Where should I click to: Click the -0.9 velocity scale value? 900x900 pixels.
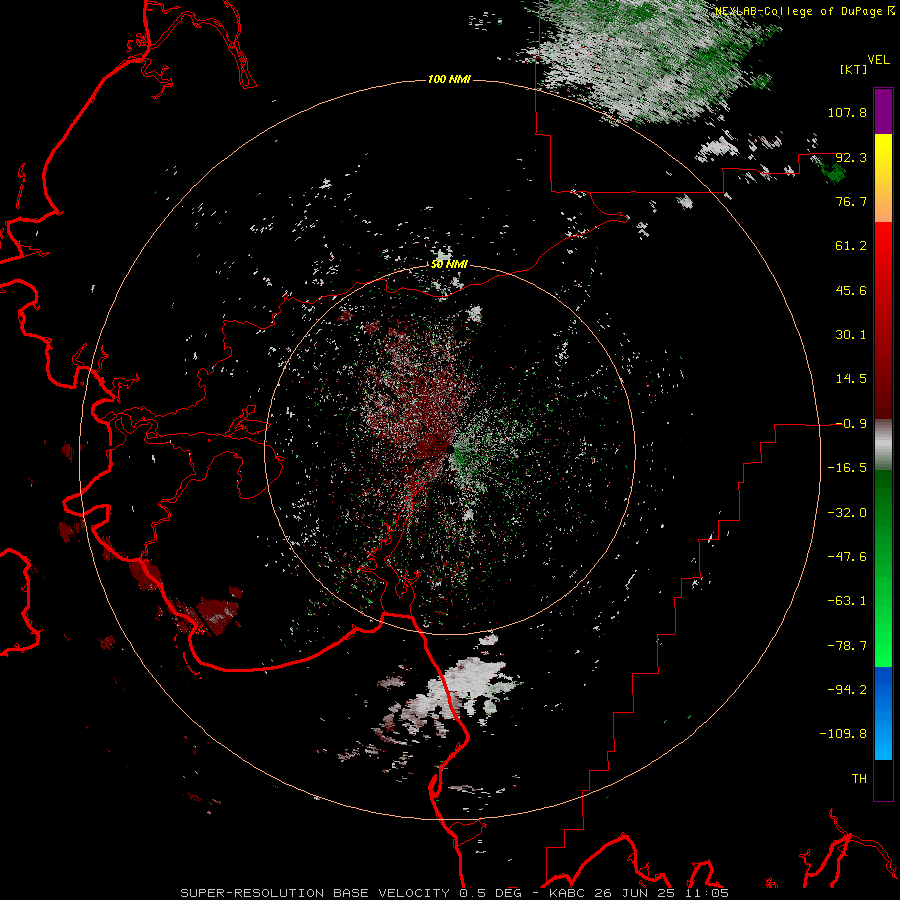pyautogui.click(x=851, y=424)
